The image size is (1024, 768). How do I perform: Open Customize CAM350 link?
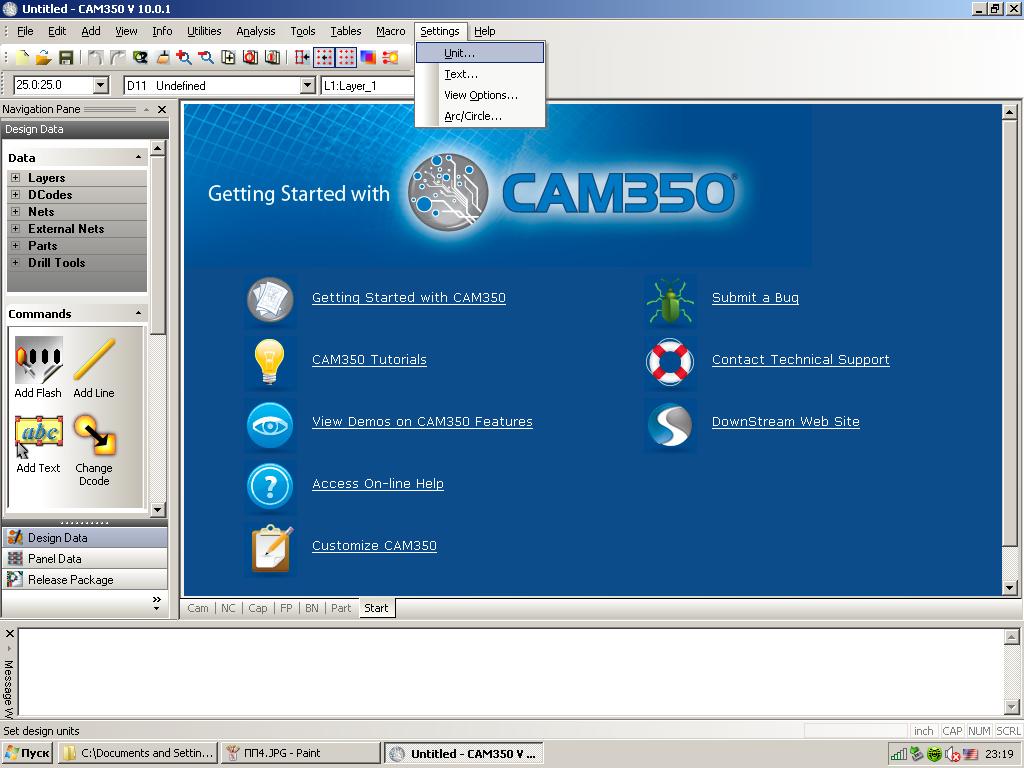coord(374,546)
